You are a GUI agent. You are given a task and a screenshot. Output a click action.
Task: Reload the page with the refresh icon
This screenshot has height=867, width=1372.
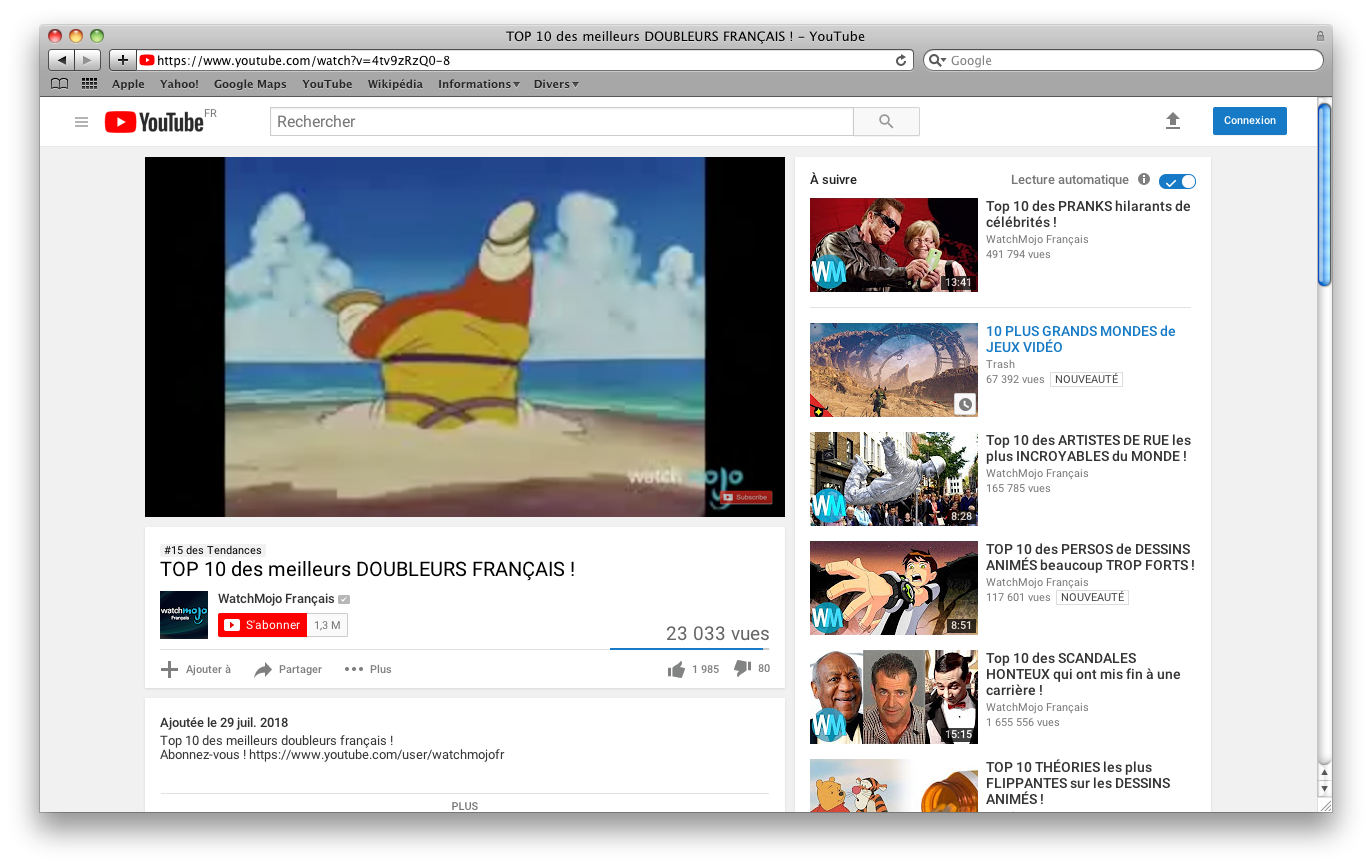tap(901, 60)
